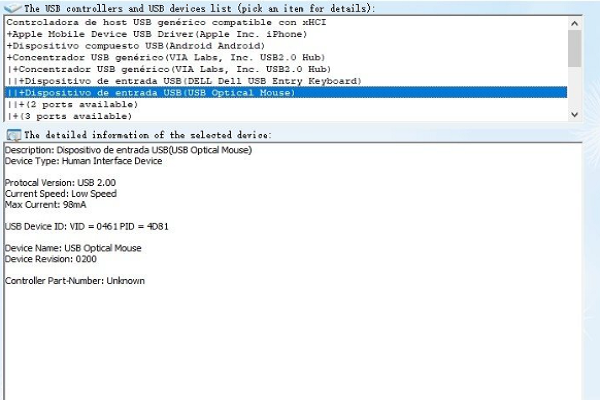Click the detailed information monitor icon
Image resolution: width=600 pixels, height=400 pixels.
point(14,135)
